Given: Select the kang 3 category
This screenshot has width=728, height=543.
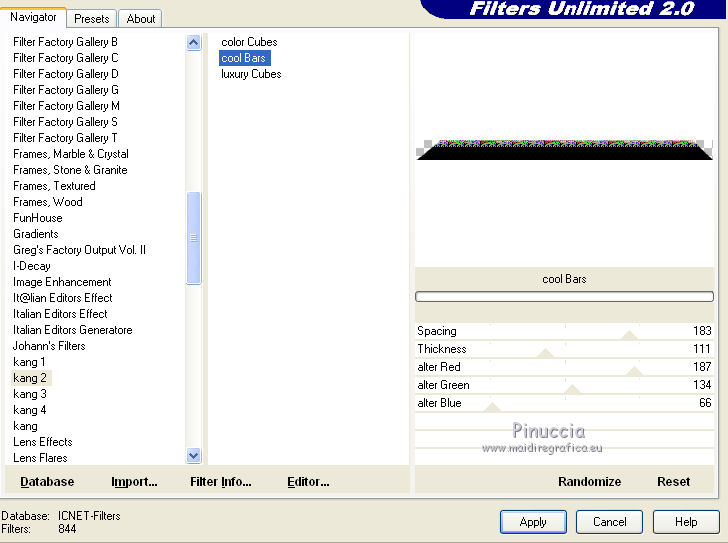Looking at the screenshot, I should [30, 394].
